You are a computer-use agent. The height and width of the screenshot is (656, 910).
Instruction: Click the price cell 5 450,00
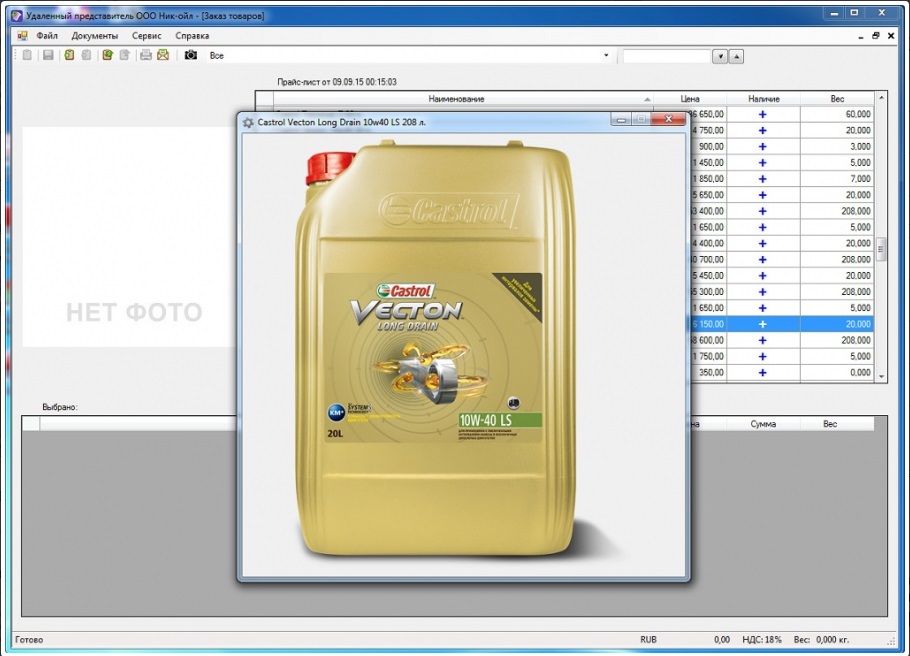tap(707, 276)
